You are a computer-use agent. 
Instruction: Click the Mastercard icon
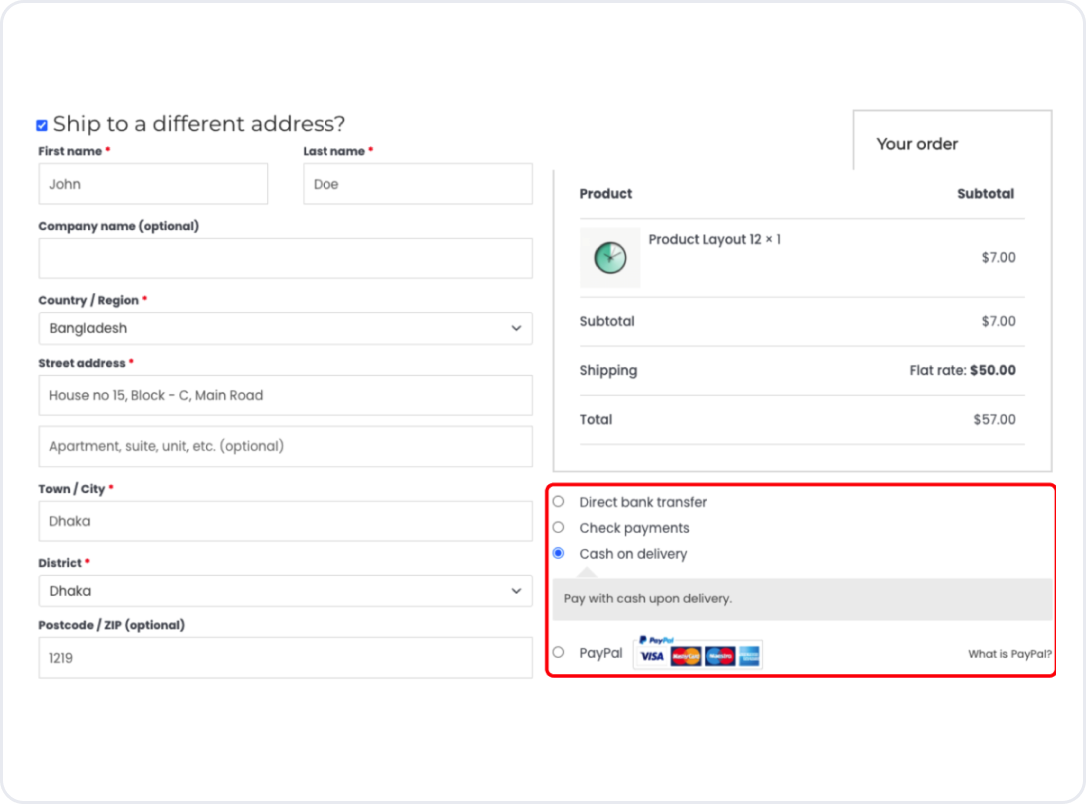685,656
